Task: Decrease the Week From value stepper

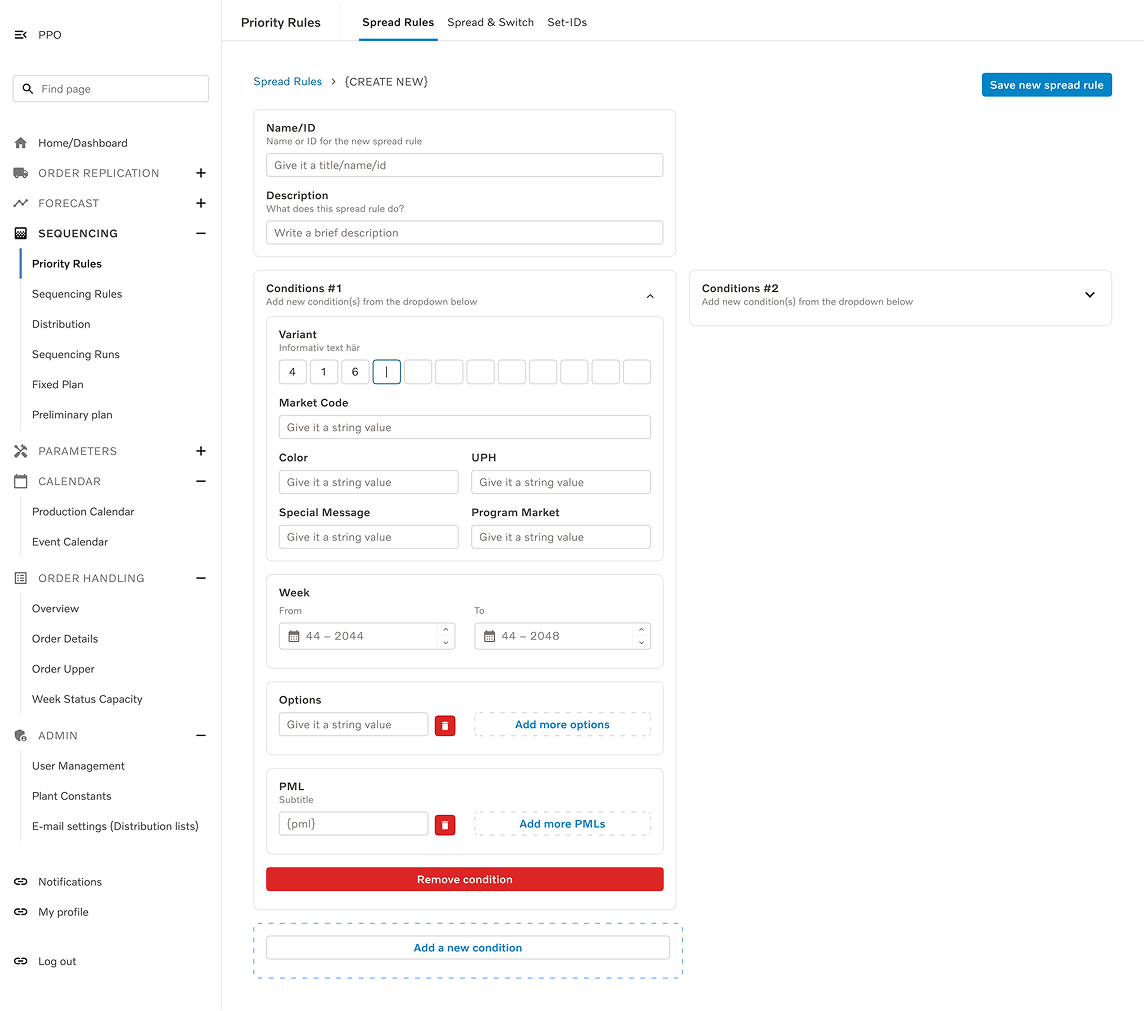Action: pyautogui.click(x=446, y=643)
